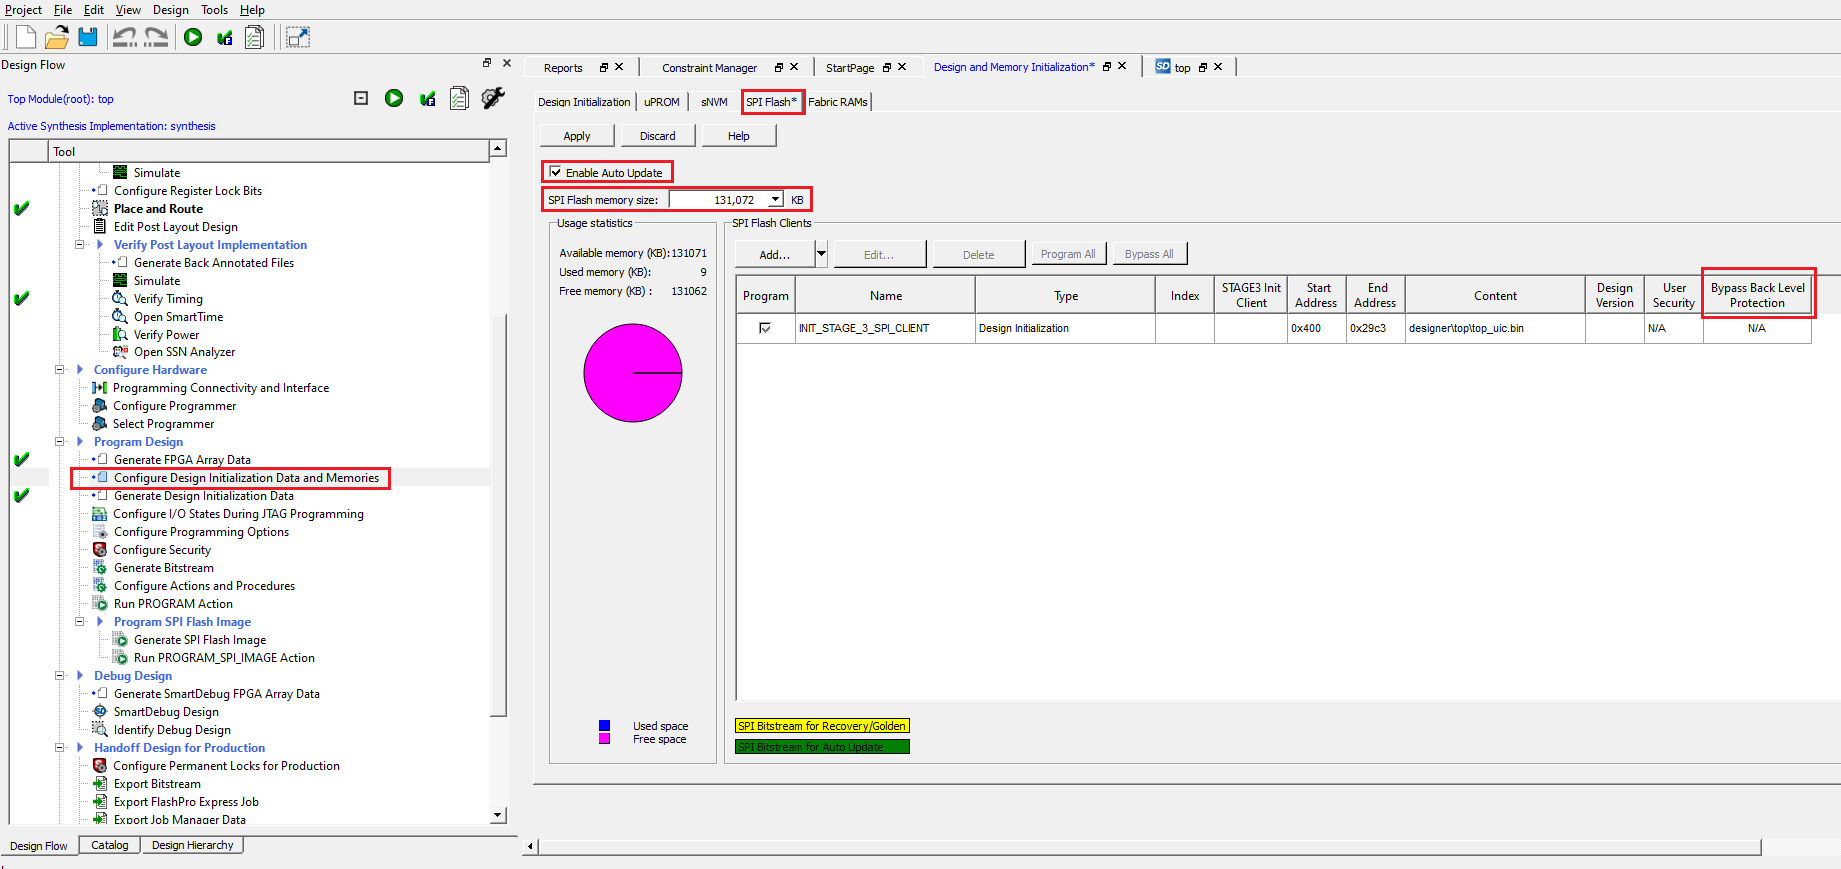This screenshot has width=1841, height=869.
Task: Open the Project menu
Action: point(23,10)
